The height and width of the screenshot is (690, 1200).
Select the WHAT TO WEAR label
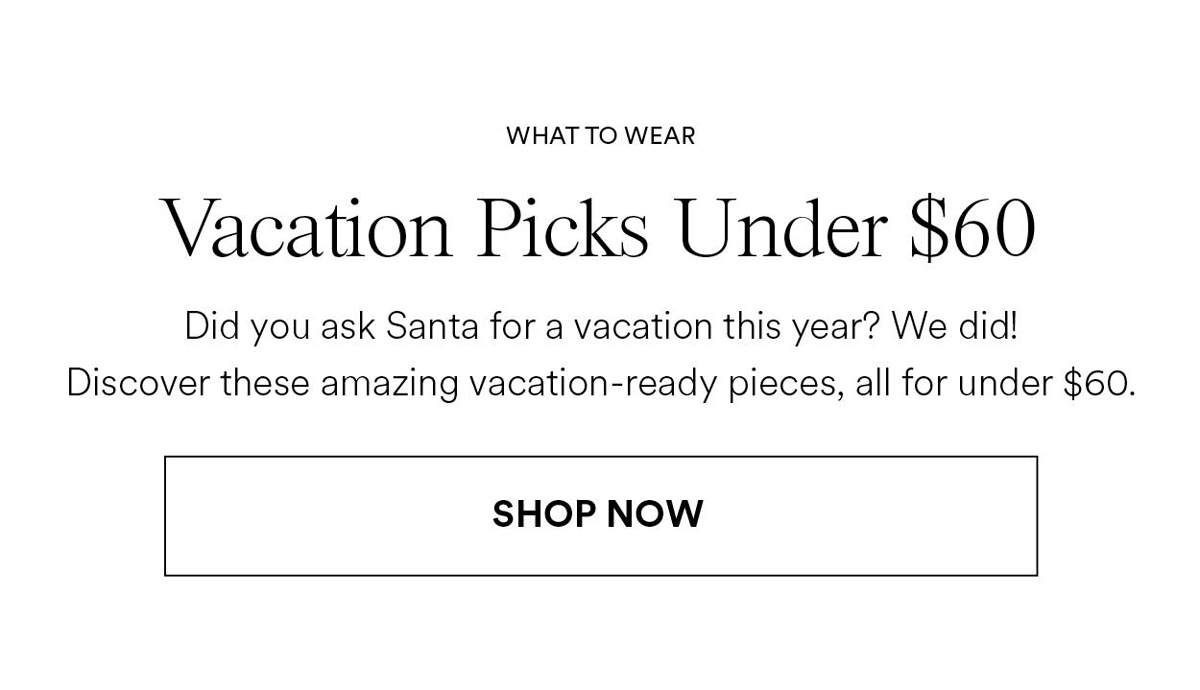coord(600,136)
